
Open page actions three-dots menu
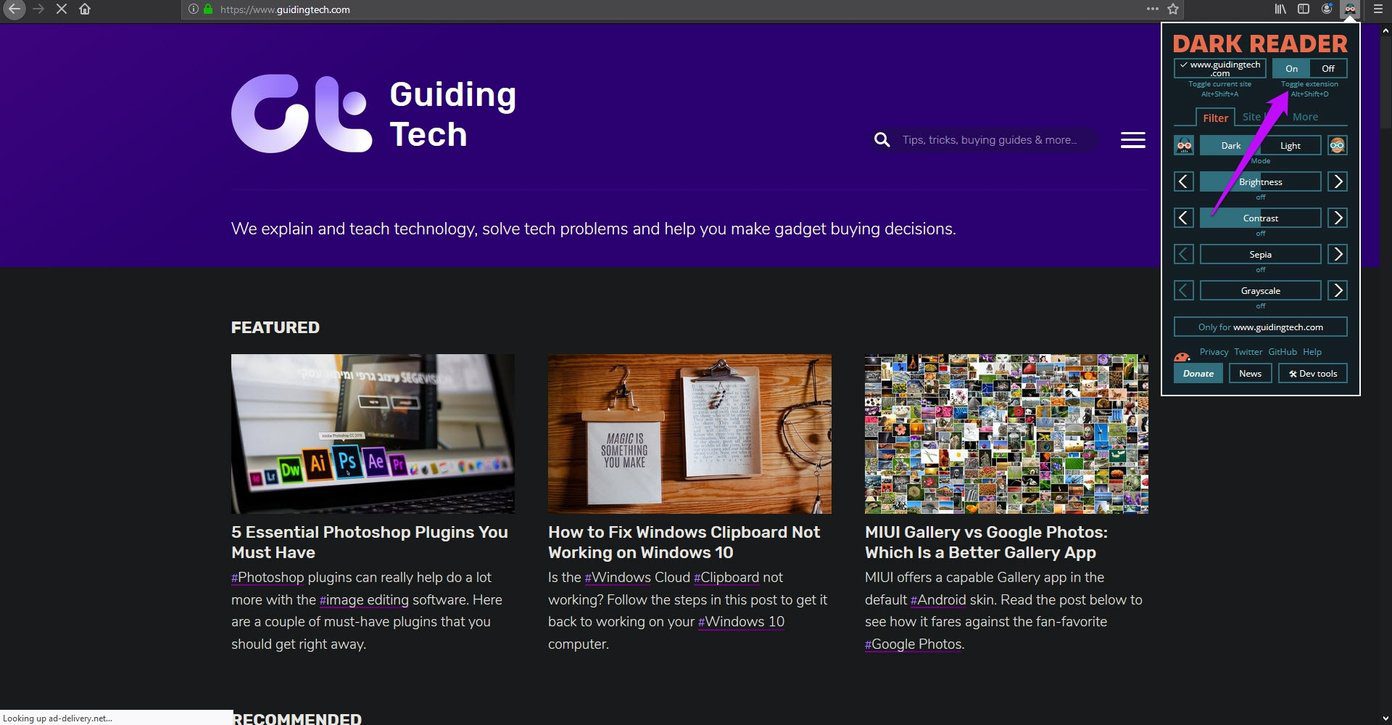point(1152,9)
